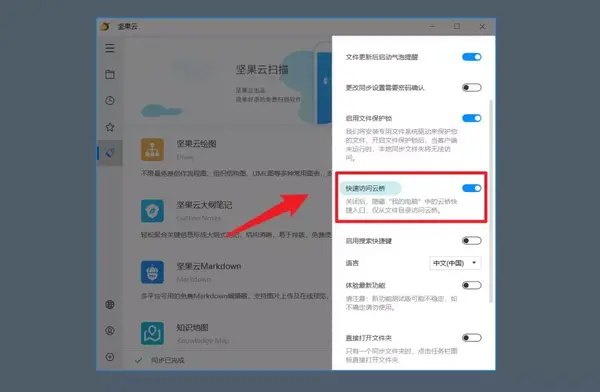Open the hamburger menu in the sidebar
Viewport: 600px width, 392px height.
[110, 48]
